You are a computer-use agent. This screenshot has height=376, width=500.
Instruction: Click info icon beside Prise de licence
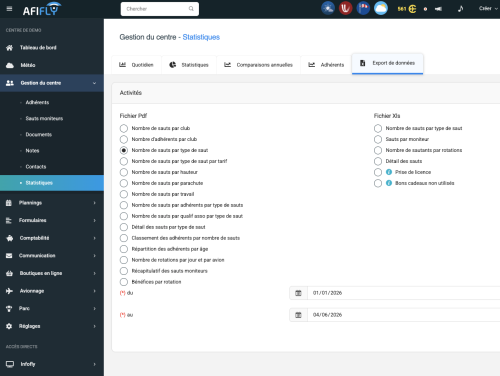click(x=389, y=172)
